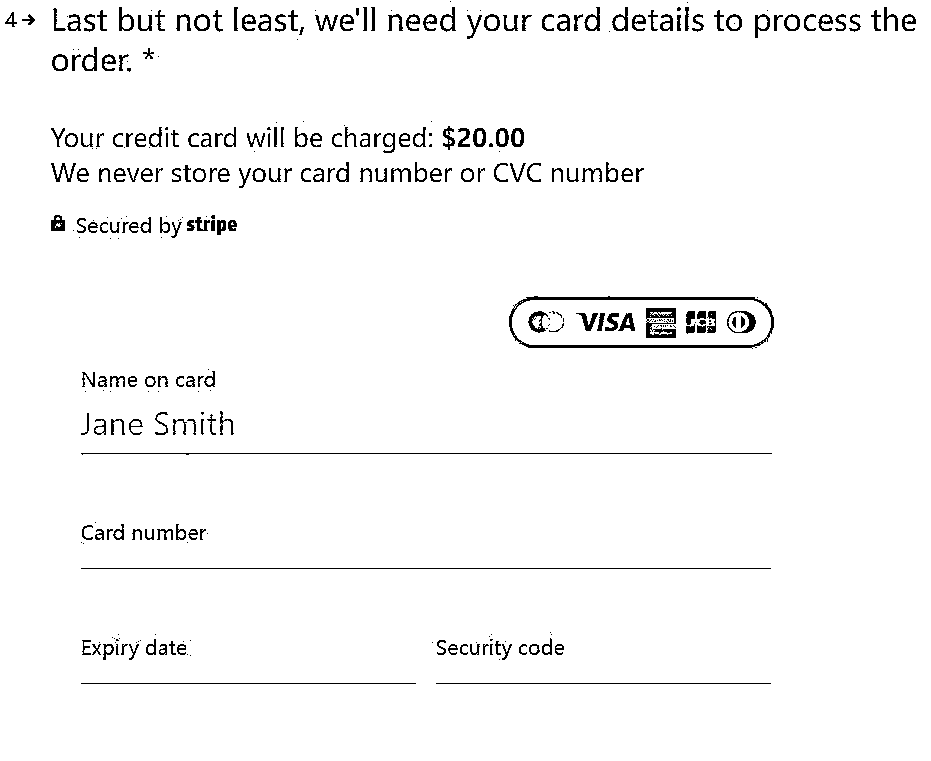The image size is (931, 761).
Task: Click the Mastercard logo icon
Action: [546, 323]
